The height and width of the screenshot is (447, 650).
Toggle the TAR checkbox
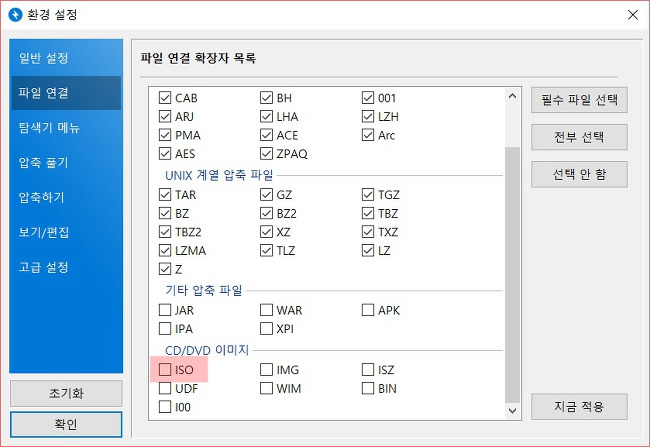[165, 194]
